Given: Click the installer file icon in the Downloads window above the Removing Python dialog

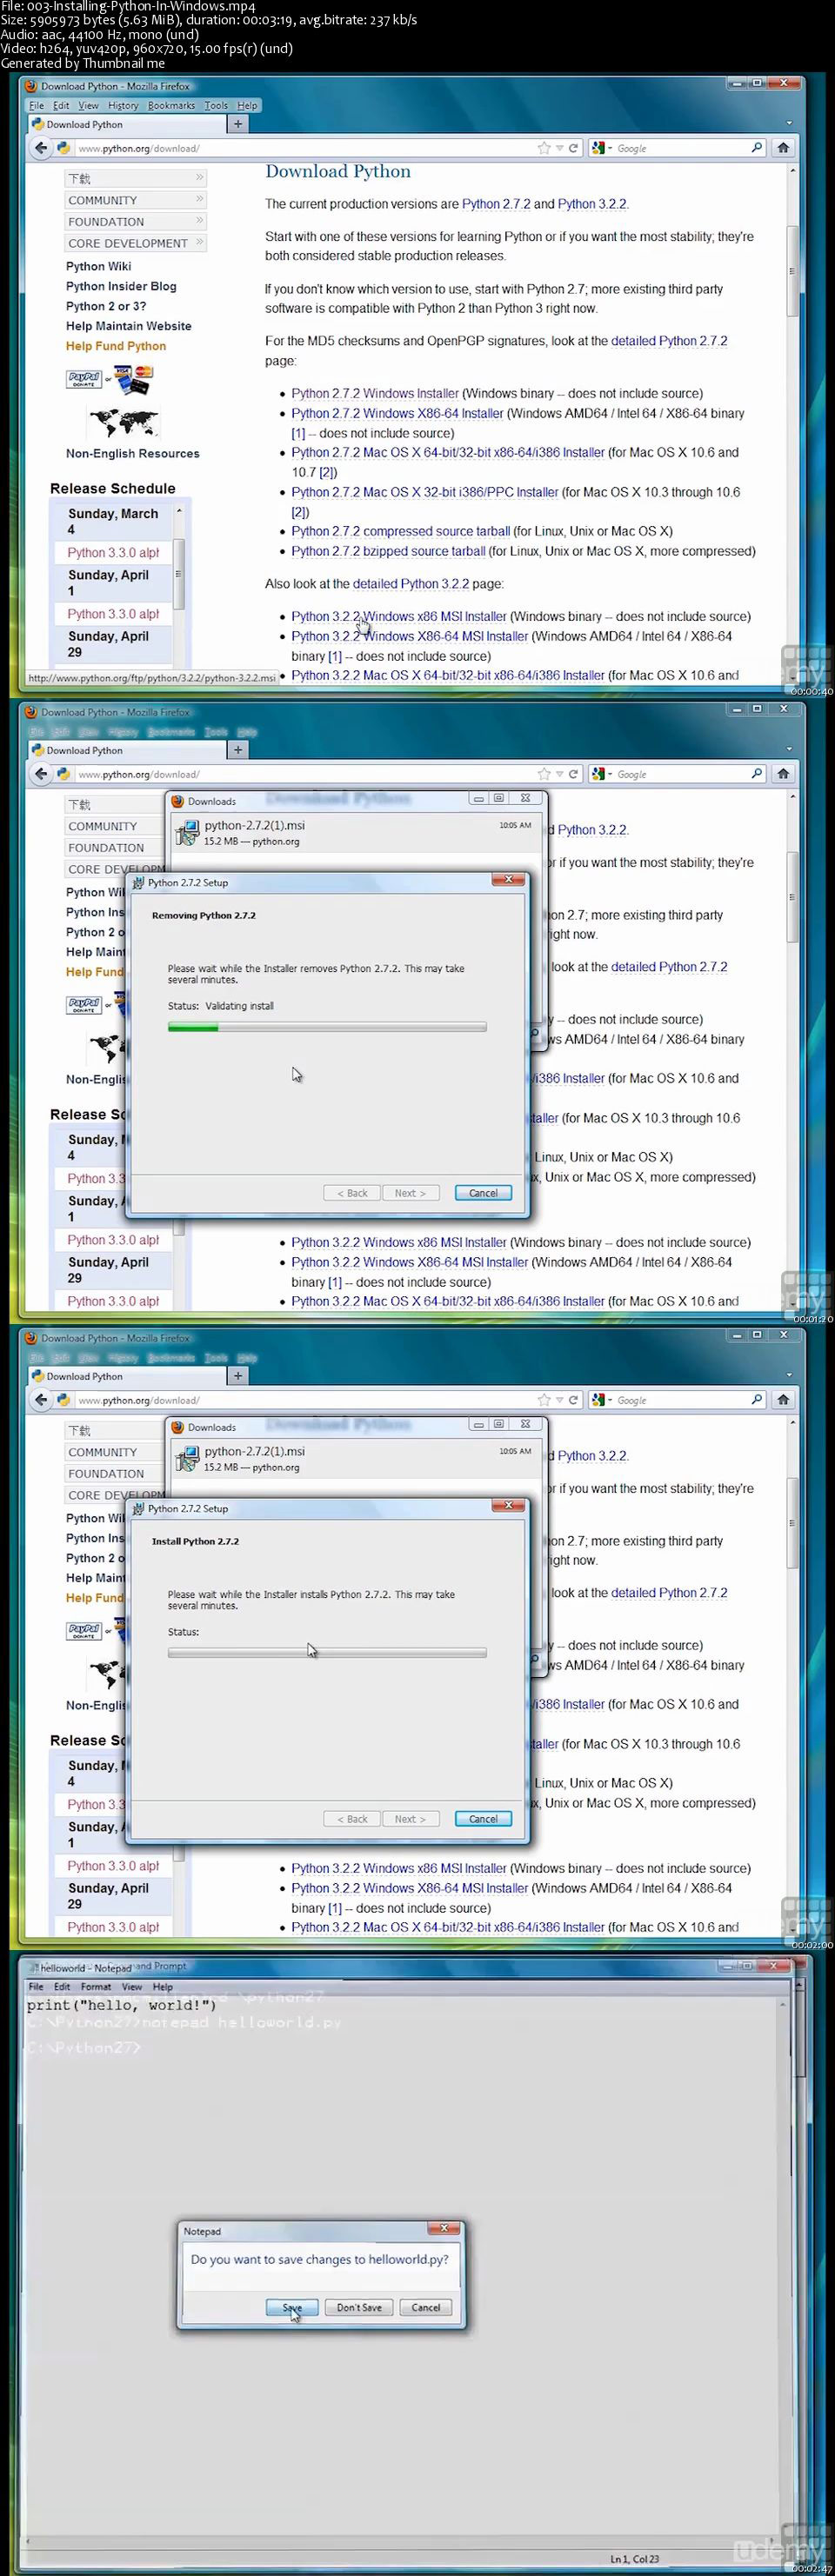Looking at the screenshot, I should tap(186, 833).
